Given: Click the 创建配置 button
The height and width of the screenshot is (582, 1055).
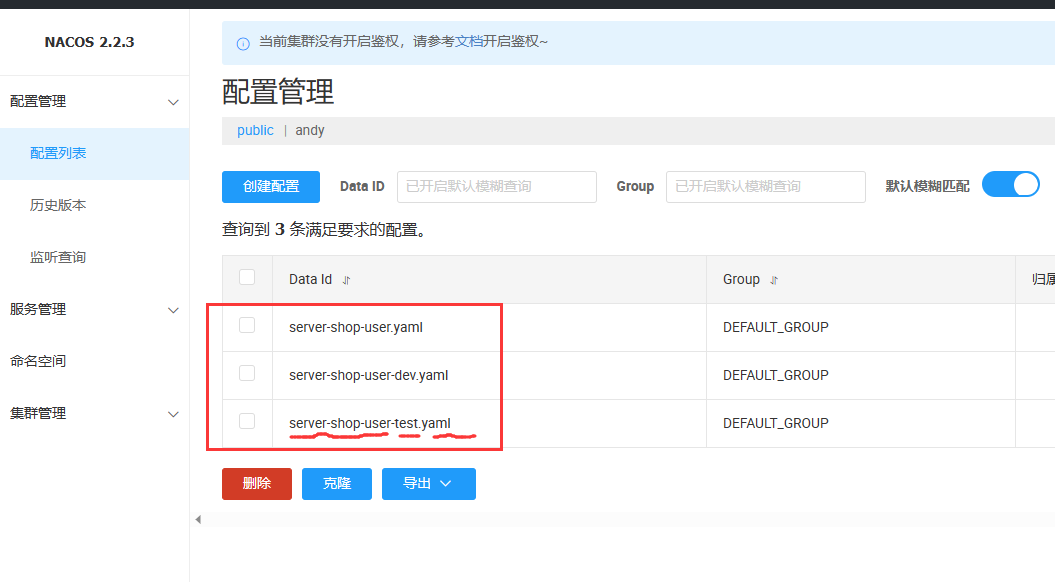Looking at the screenshot, I should pos(270,186).
